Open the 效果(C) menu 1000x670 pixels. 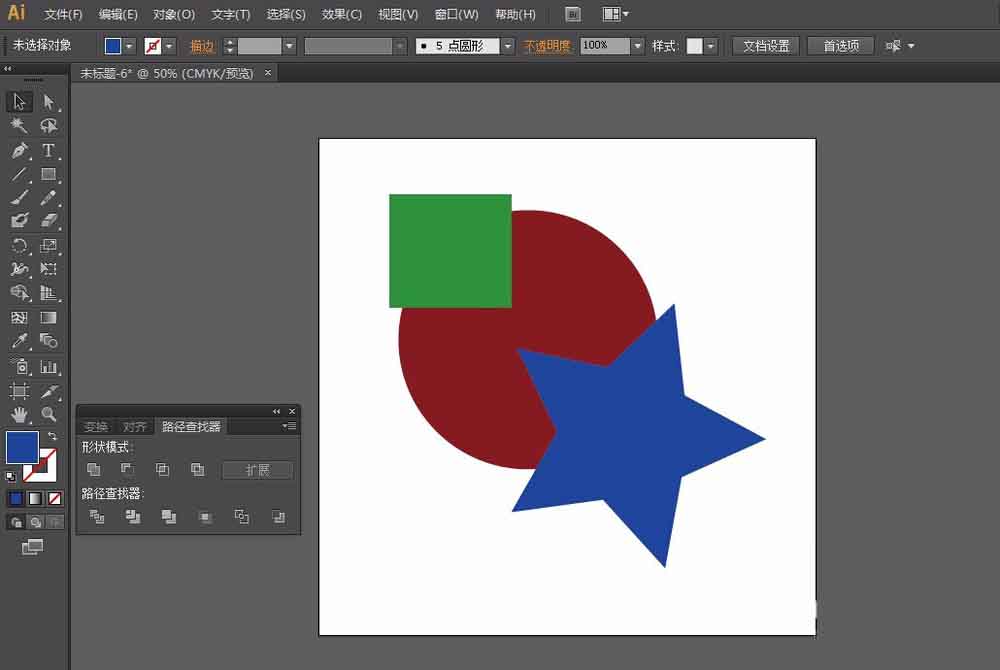point(341,14)
